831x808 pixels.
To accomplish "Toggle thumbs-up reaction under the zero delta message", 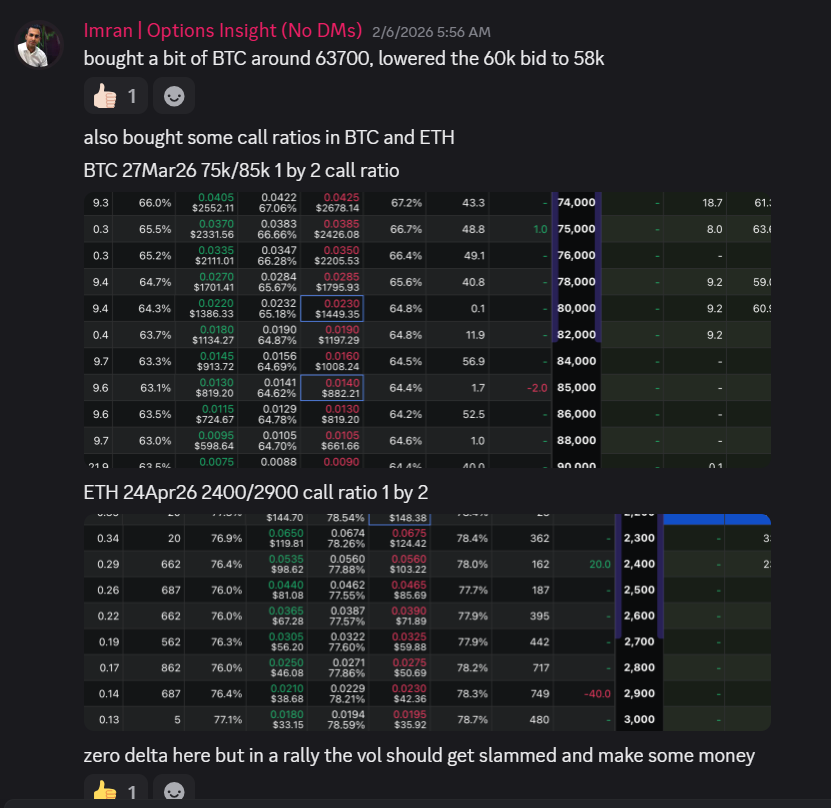I will [x=115, y=793].
